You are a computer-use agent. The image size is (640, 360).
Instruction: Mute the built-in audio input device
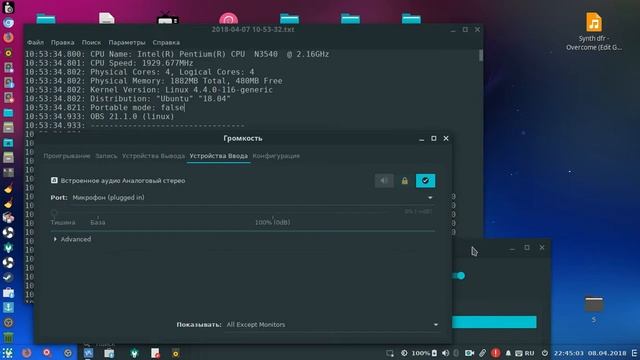[384, 181]
